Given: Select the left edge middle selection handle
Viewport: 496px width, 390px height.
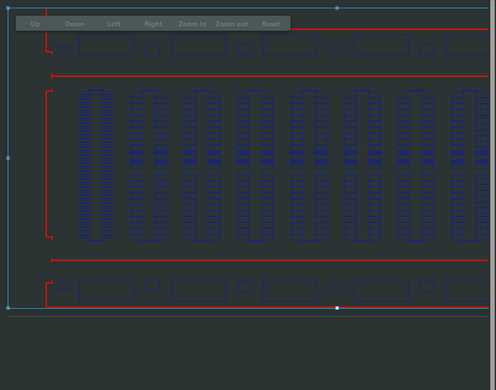Looking at the screenshot, I should tap(8, 158).
